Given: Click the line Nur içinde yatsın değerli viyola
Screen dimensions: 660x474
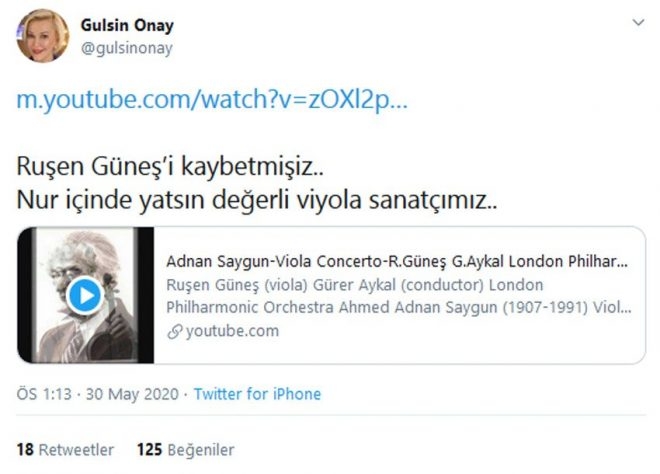Looking at the screenshot, I should [257, 200].
